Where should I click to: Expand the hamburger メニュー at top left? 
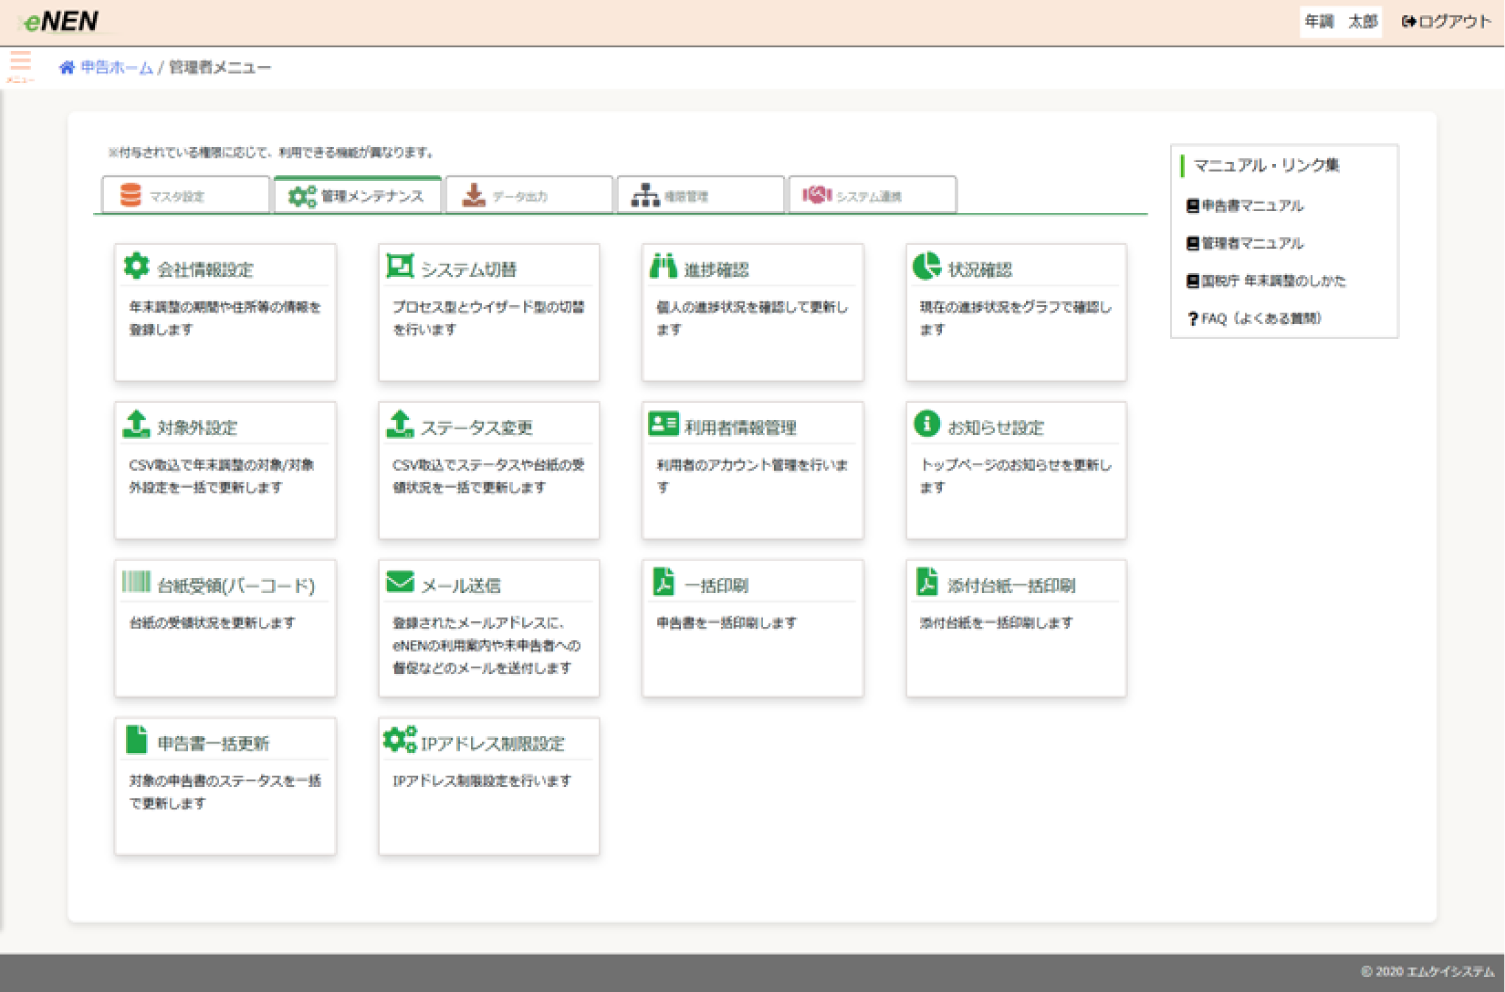click(x=20, y=64)
